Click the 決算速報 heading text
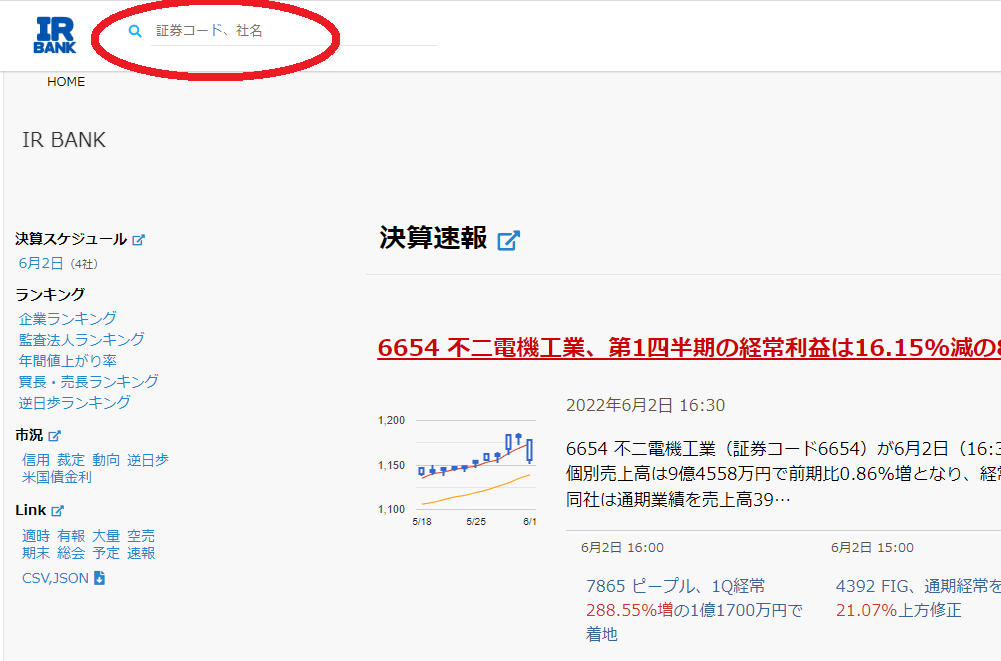This screenshot has height=661, width=1001. [433, 238]
